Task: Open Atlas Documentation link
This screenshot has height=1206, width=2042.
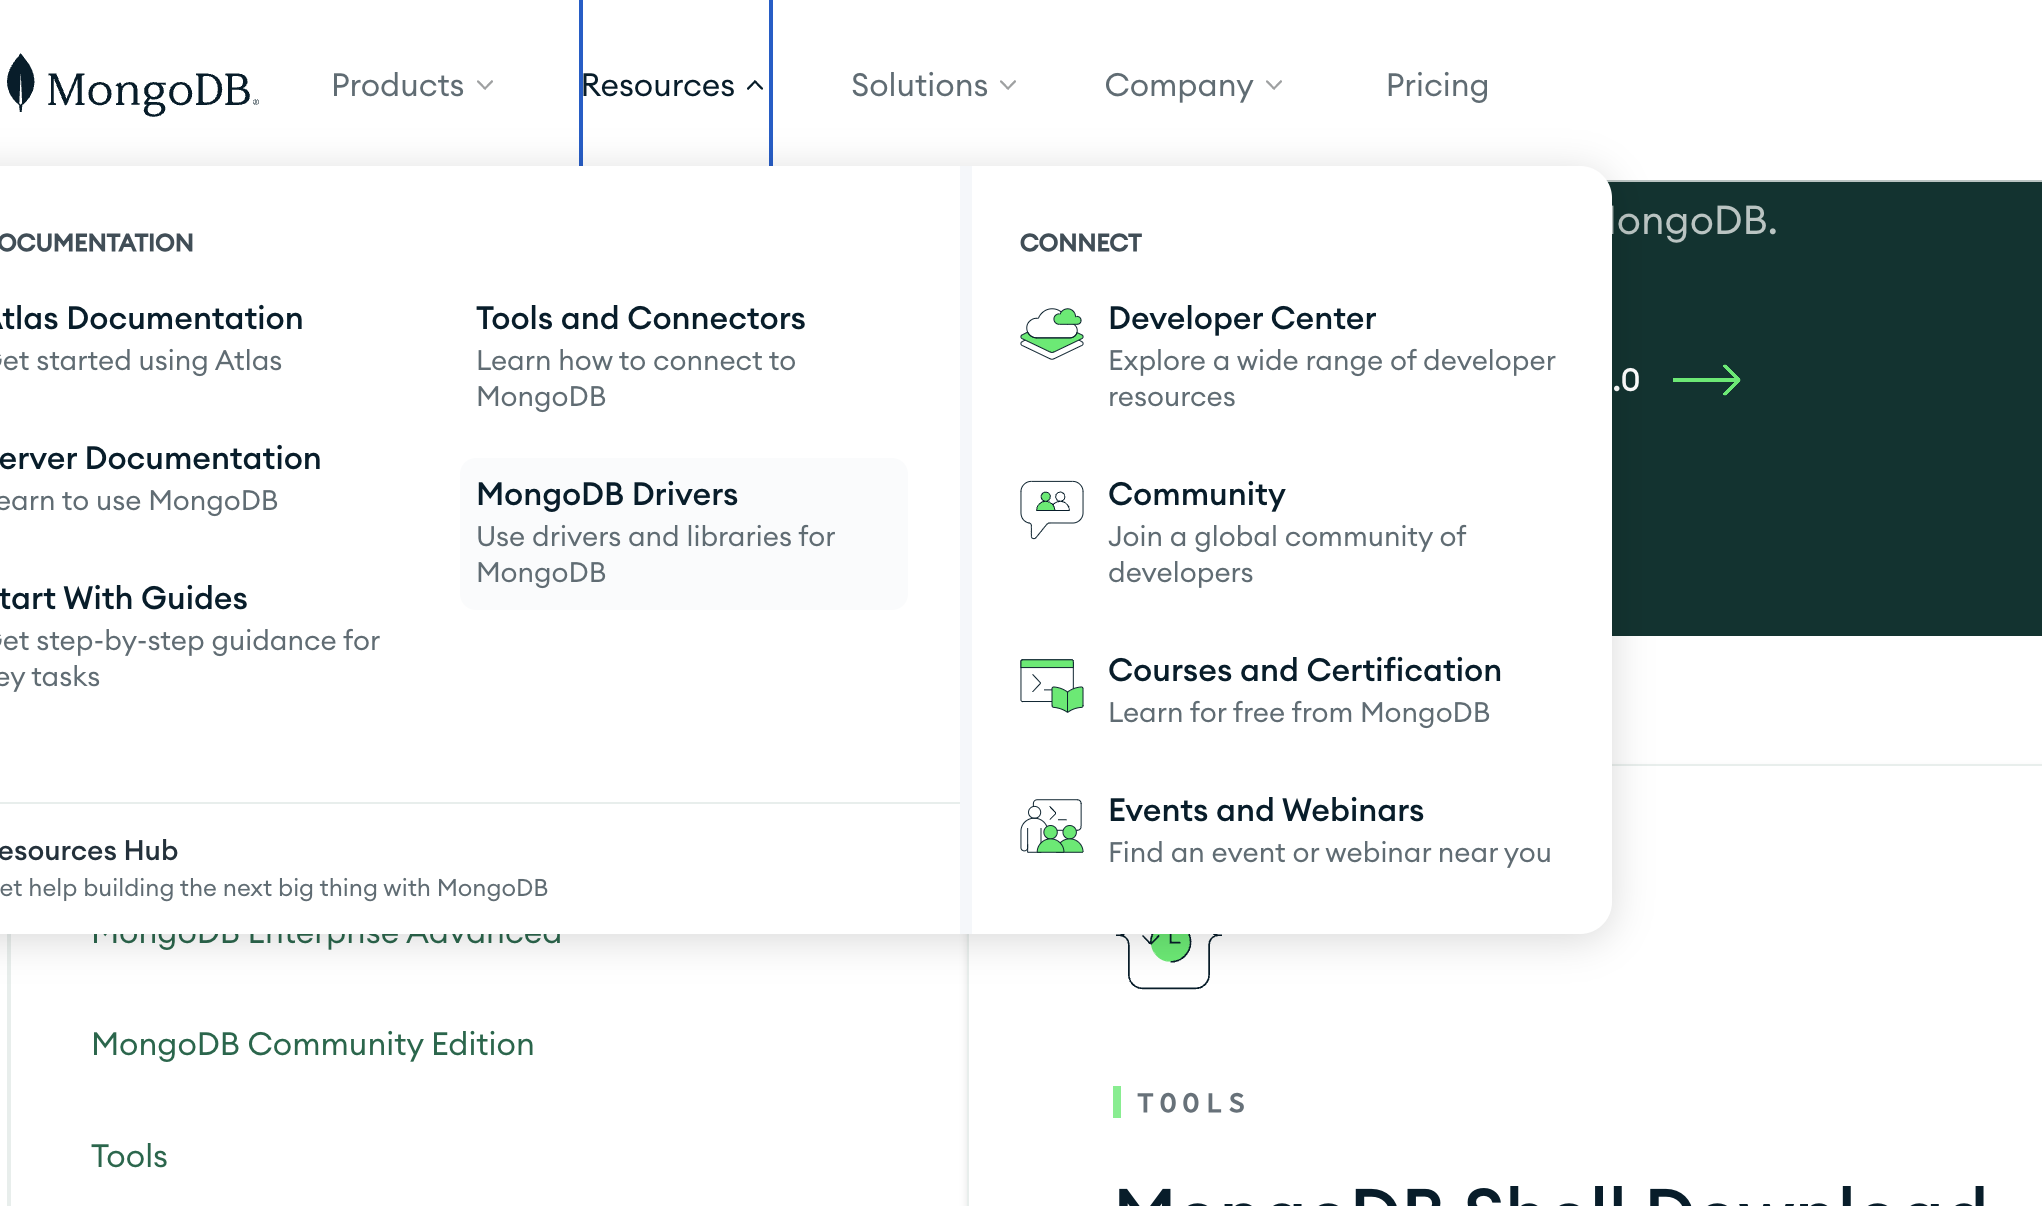Action: [151, 318]
